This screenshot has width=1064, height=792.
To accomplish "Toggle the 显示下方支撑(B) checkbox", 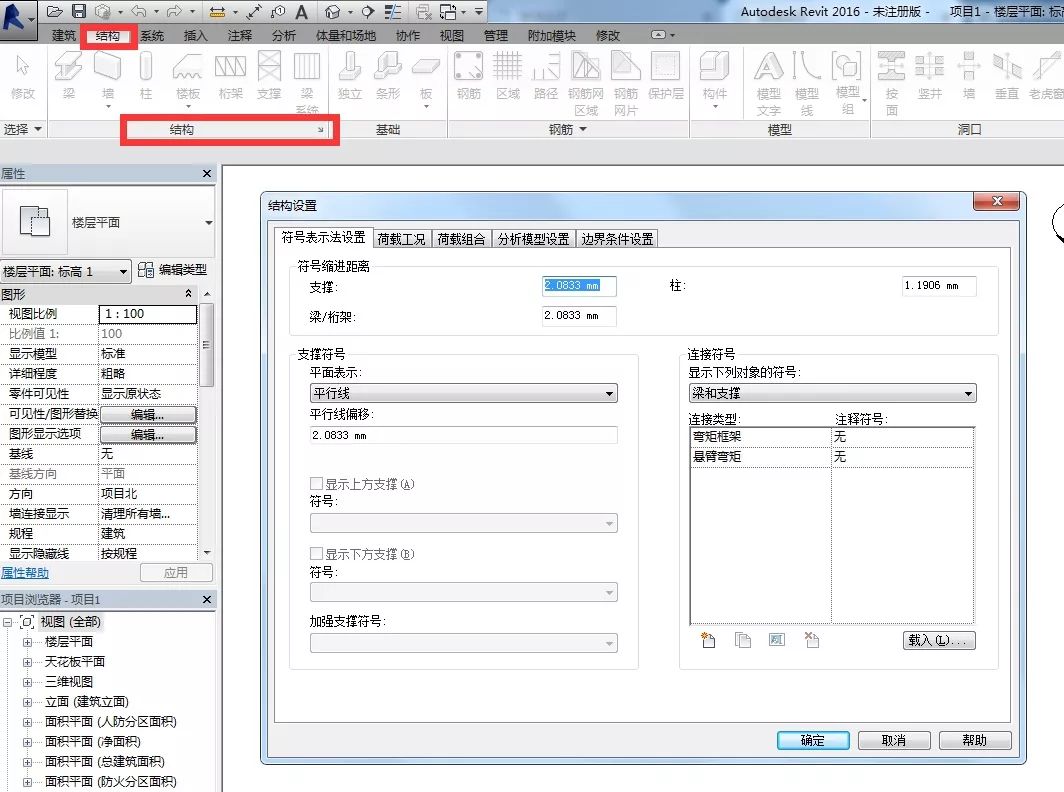I will 316,554.
